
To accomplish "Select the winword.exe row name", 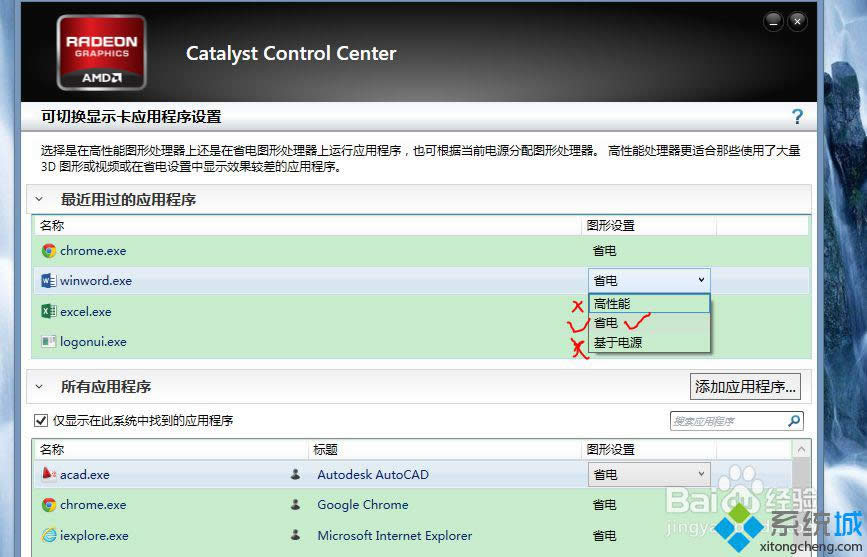I will 96,281.
